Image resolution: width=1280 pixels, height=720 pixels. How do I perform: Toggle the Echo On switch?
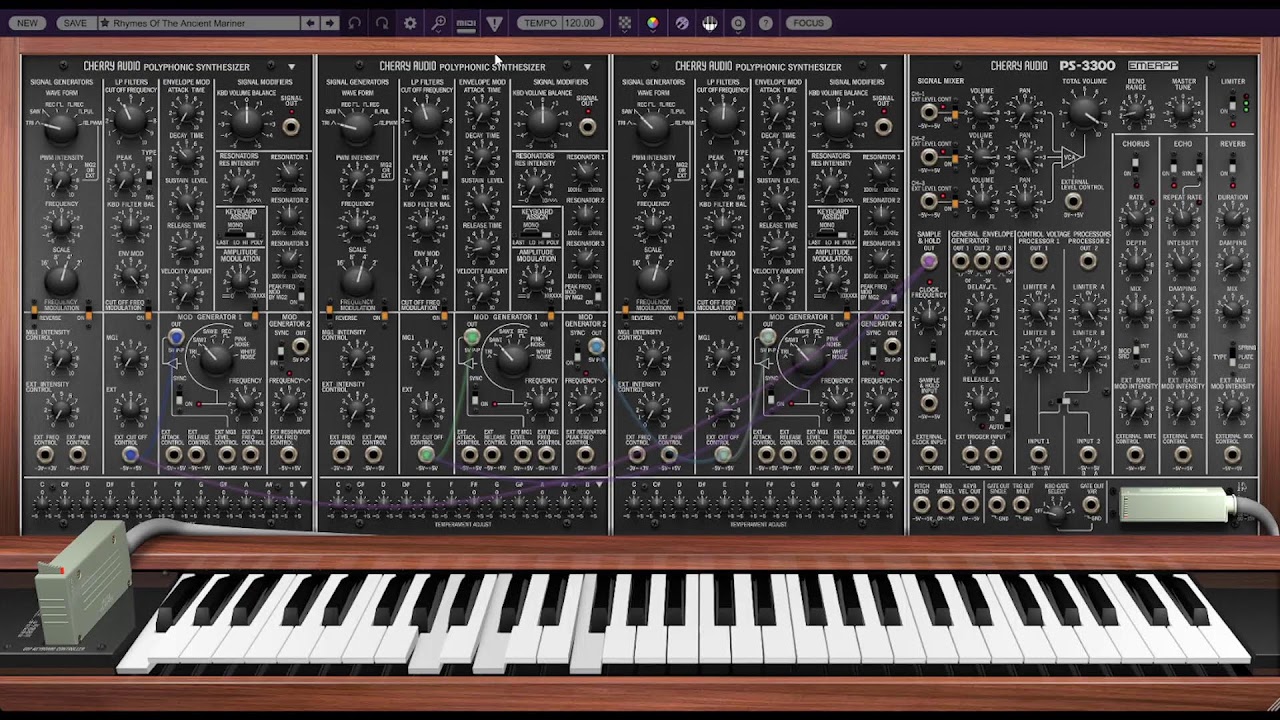point(1172,168)
